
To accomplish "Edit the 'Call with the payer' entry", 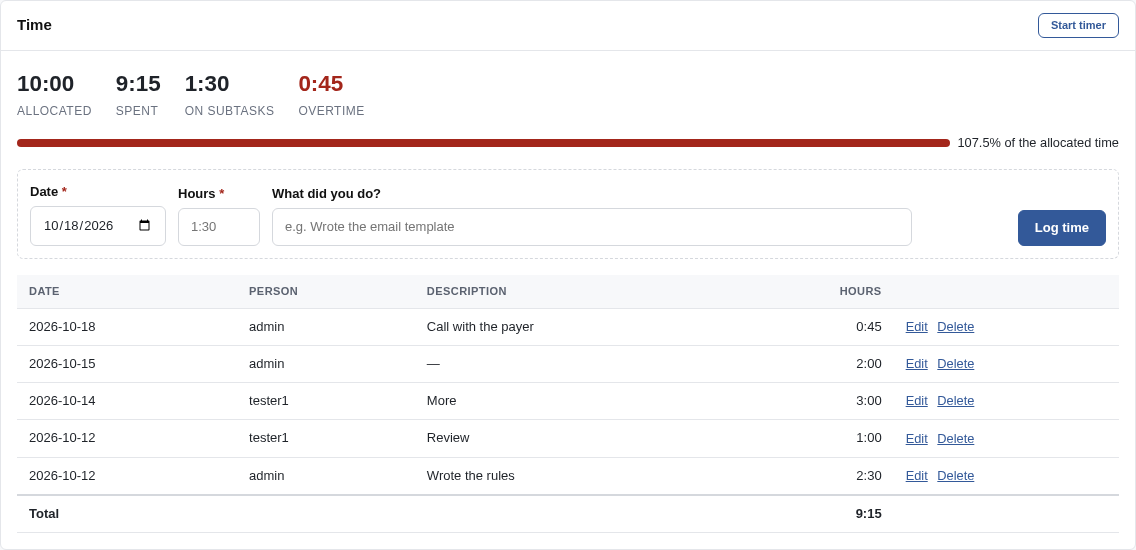I will coord(916,327).
